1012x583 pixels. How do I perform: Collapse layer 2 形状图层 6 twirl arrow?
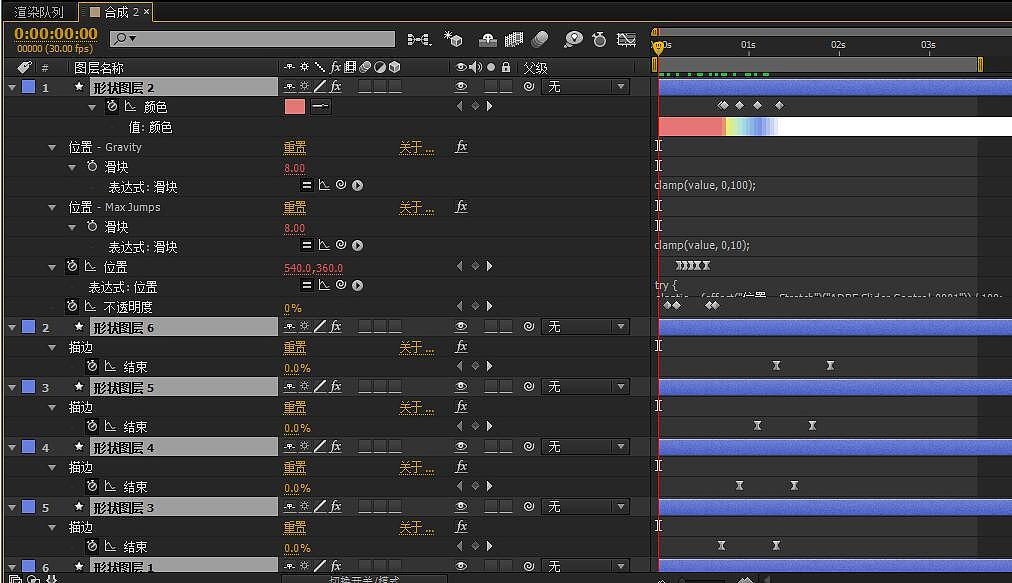(x=12, y=327)
